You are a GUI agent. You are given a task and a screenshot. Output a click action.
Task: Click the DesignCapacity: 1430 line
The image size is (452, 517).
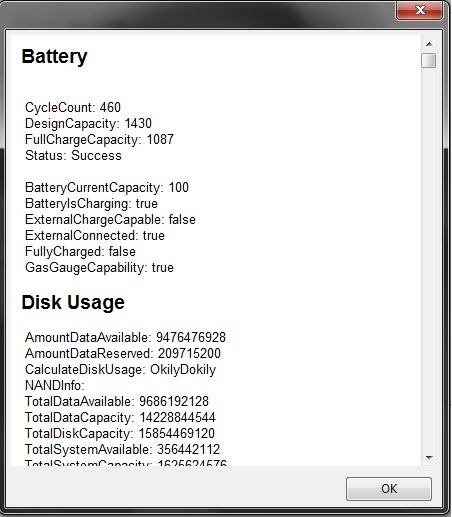(x=88, y=123)
